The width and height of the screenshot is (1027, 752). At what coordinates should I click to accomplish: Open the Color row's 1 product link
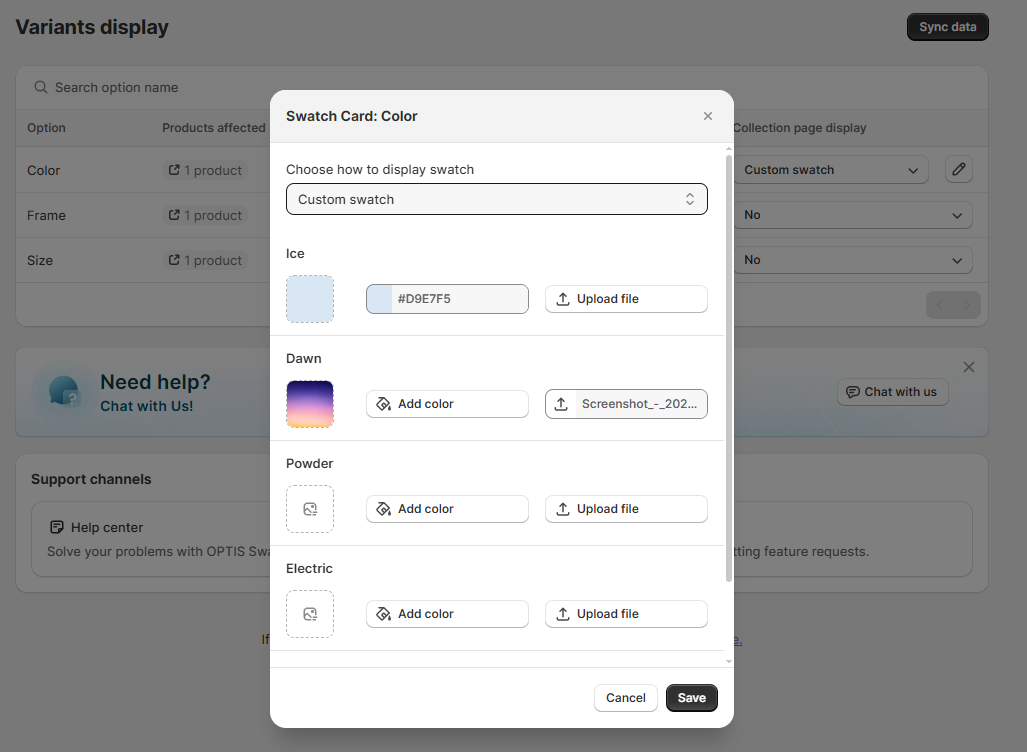pyautogui.click(x=205, y=170)
